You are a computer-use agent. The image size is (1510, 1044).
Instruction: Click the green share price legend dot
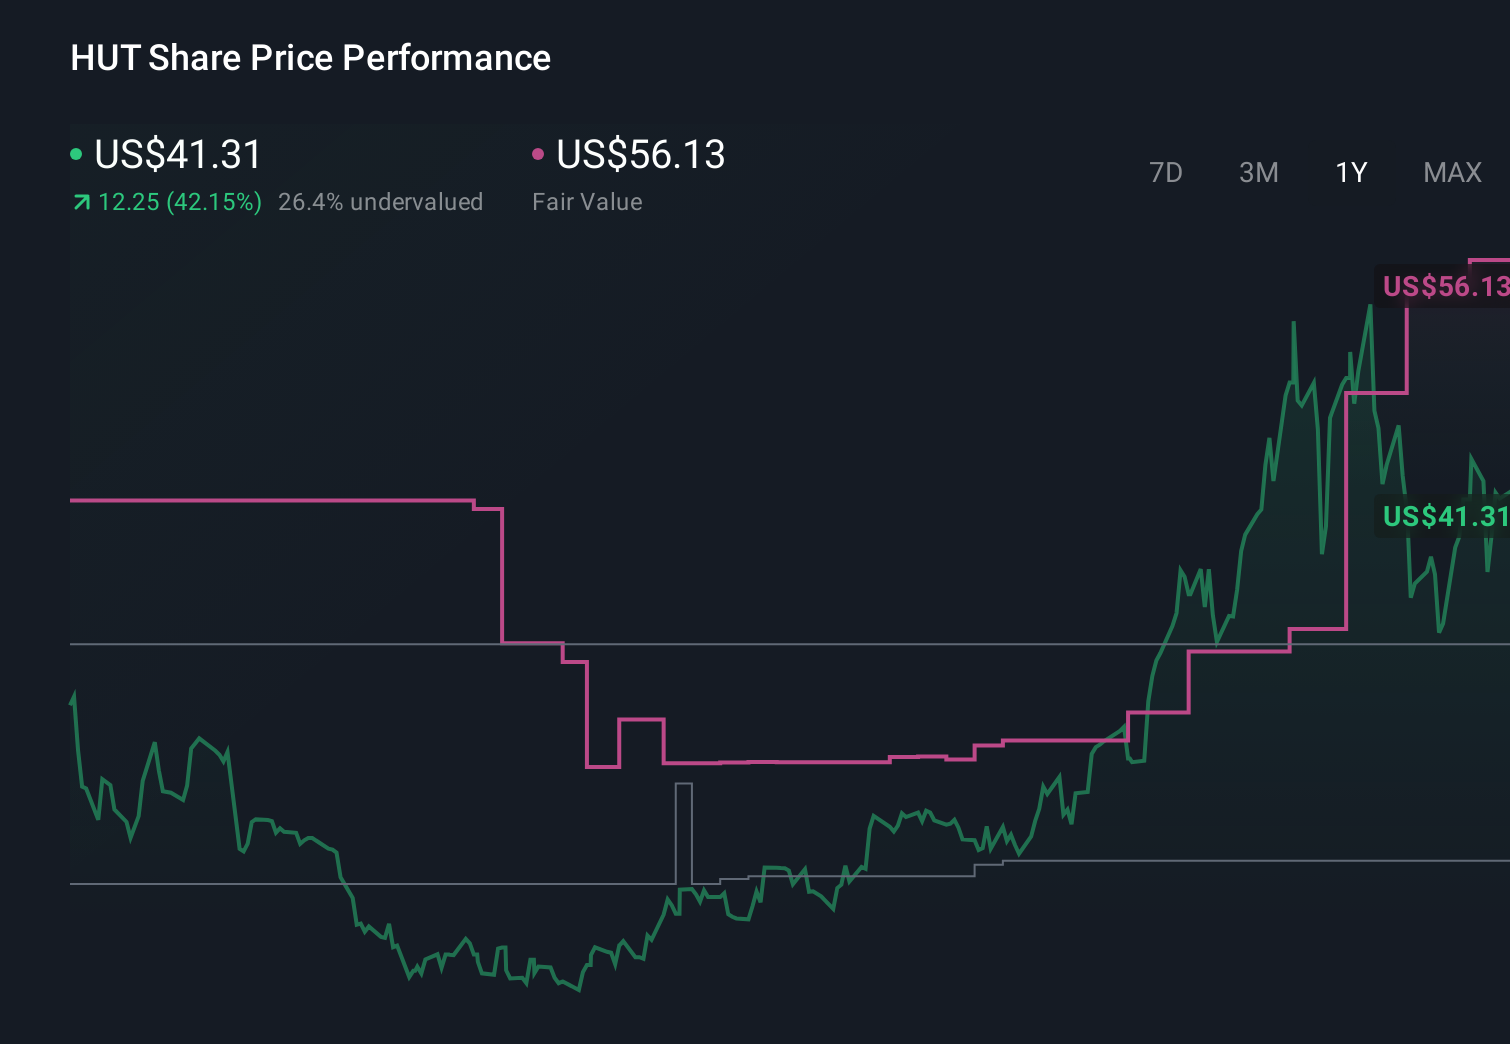pyautogui.click(x=76, y=154)
